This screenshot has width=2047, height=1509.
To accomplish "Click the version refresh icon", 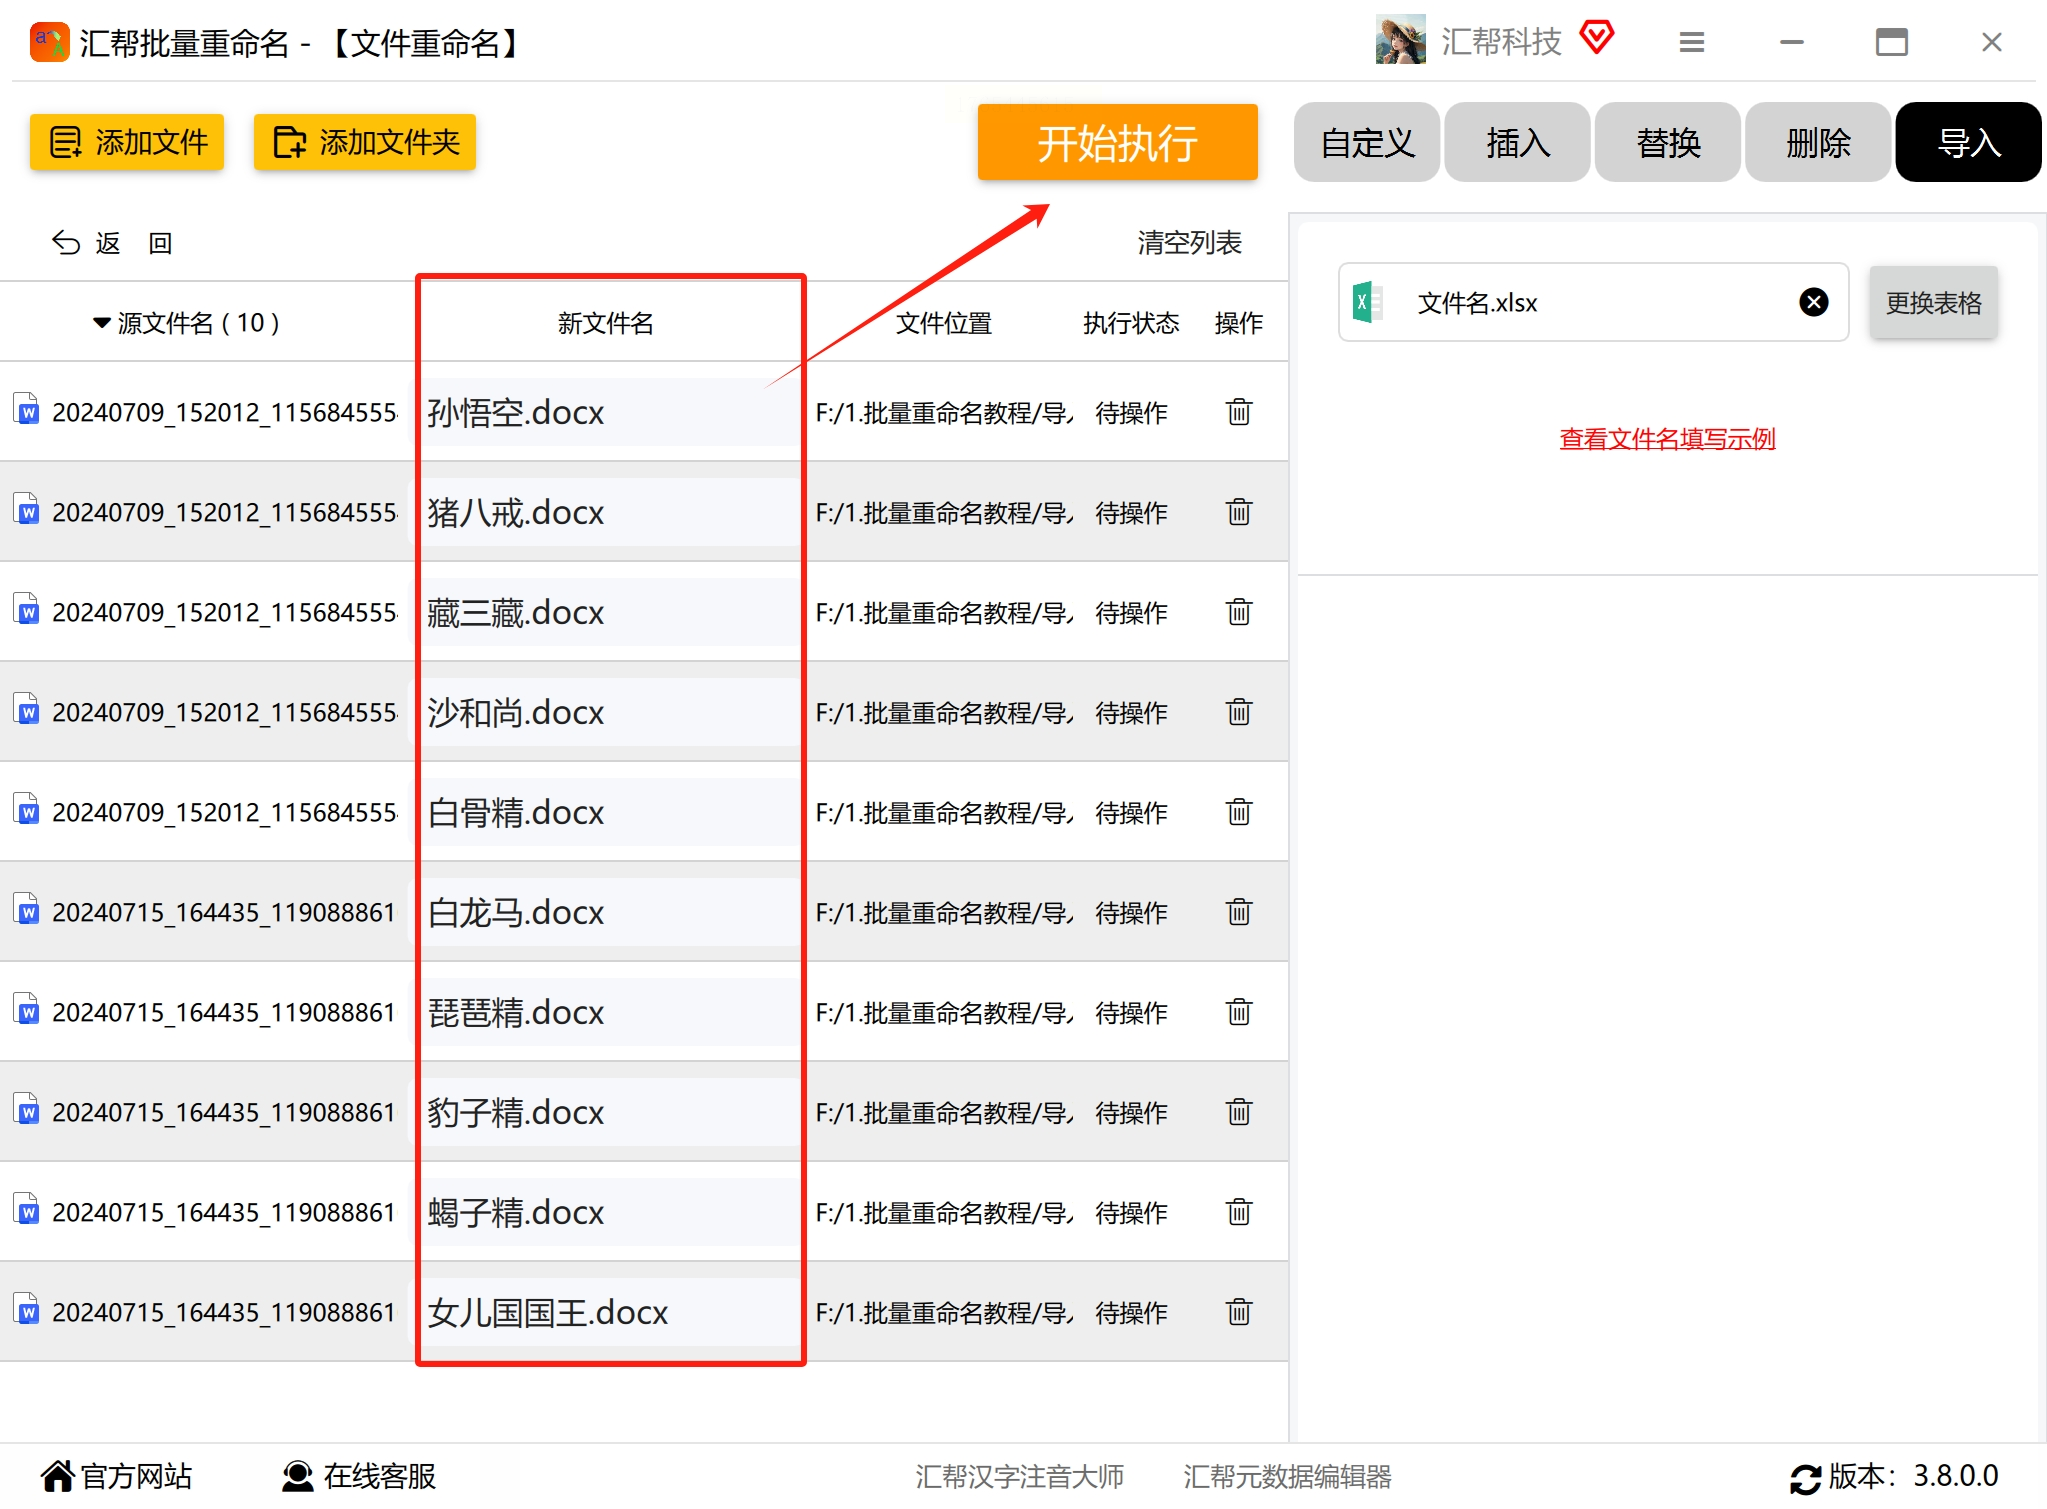I will 1805,1478.
